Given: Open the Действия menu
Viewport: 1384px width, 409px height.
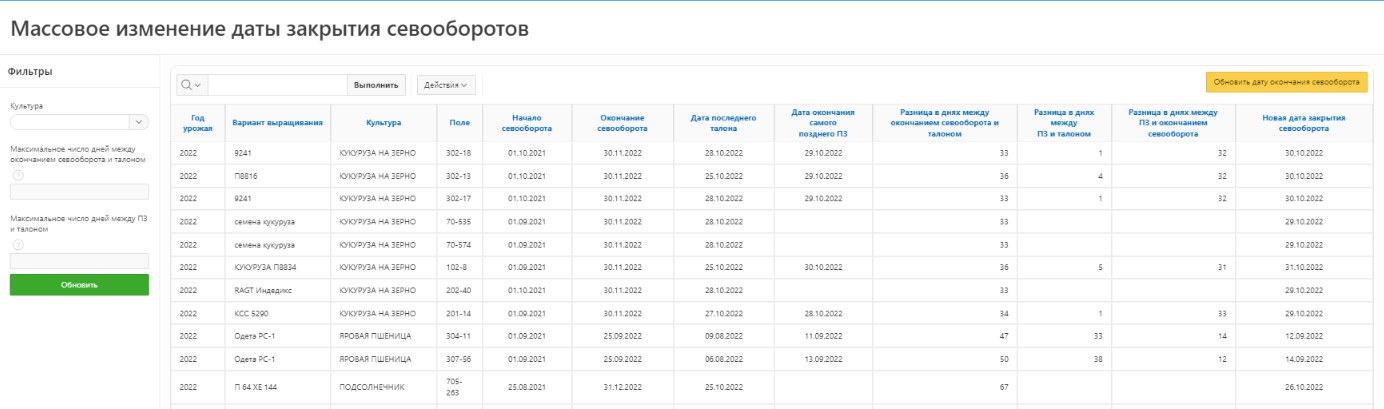Looking at the screenshot, I should point(446,85).
